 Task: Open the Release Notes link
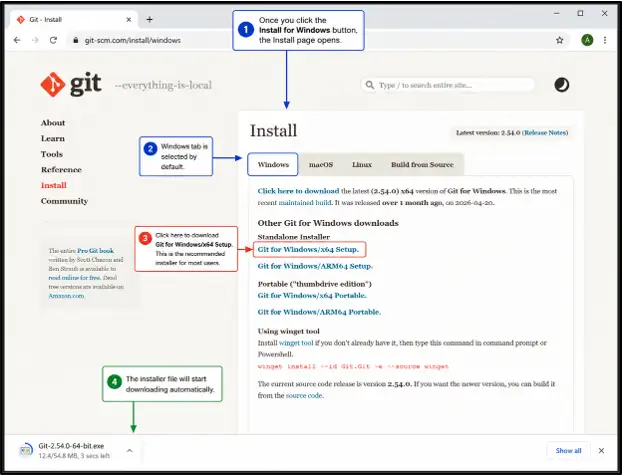(x=545, y=133)
